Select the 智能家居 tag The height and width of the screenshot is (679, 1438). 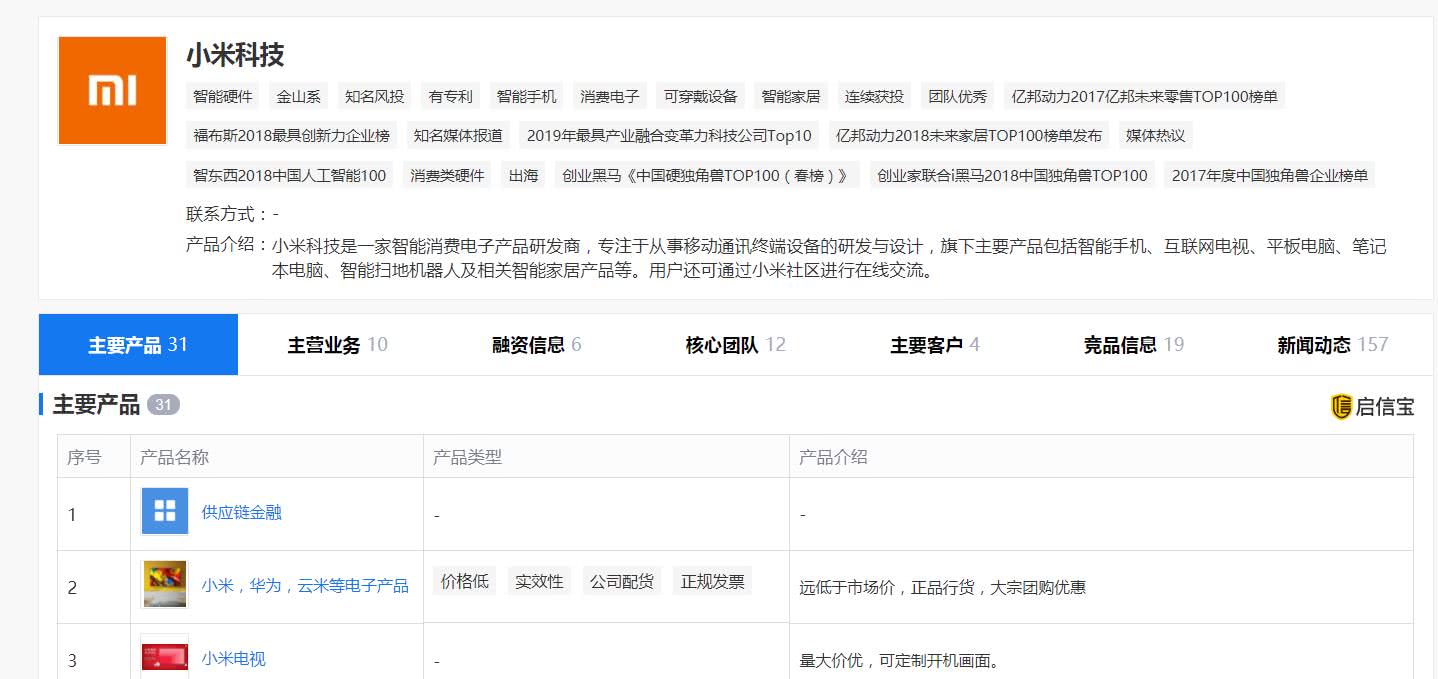tap(791, 96)
